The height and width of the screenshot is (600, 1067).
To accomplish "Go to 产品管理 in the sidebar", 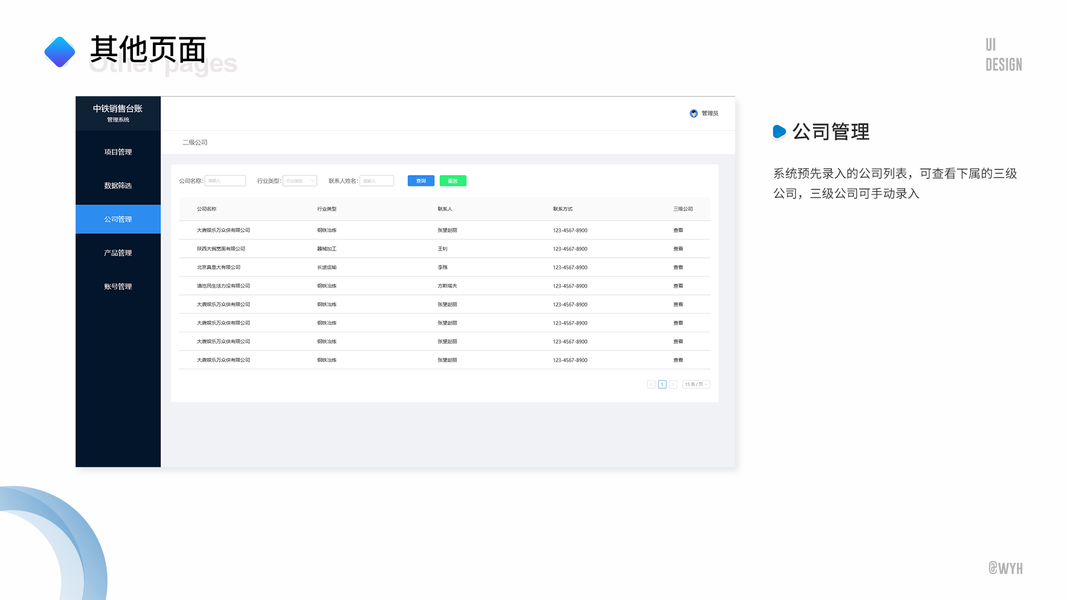I will click(x=118, y=253).
